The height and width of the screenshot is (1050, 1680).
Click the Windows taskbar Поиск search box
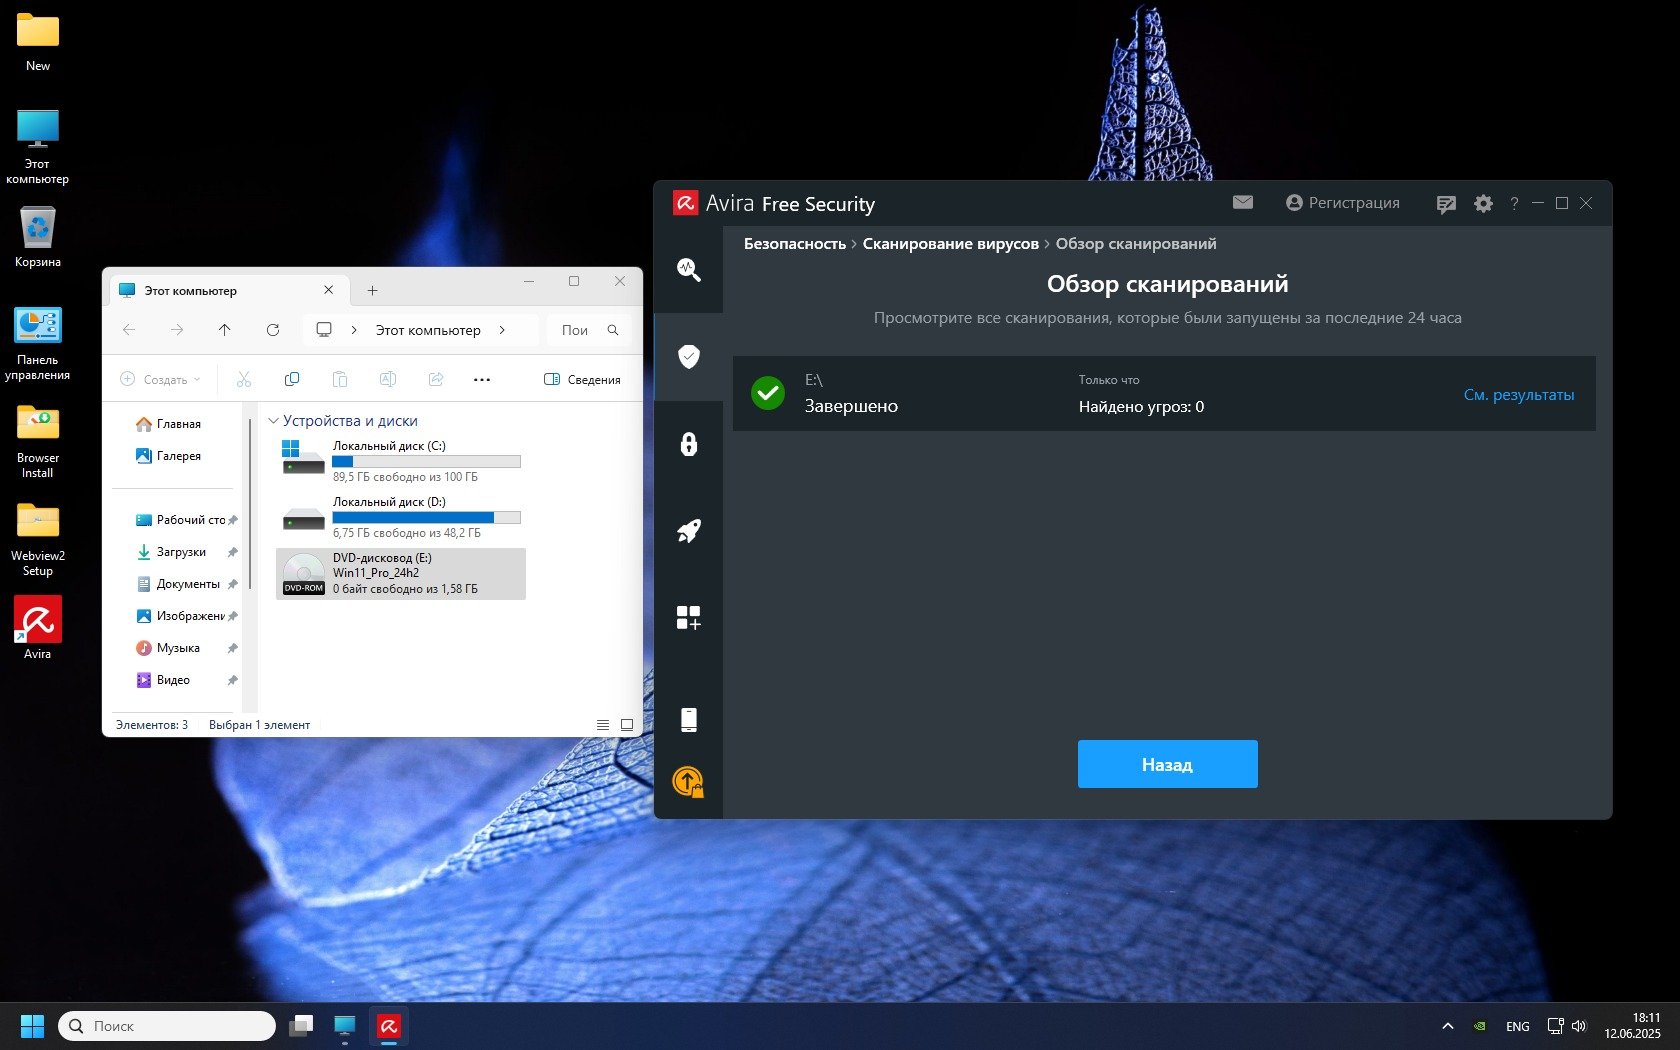click(x=167, y=1026)
